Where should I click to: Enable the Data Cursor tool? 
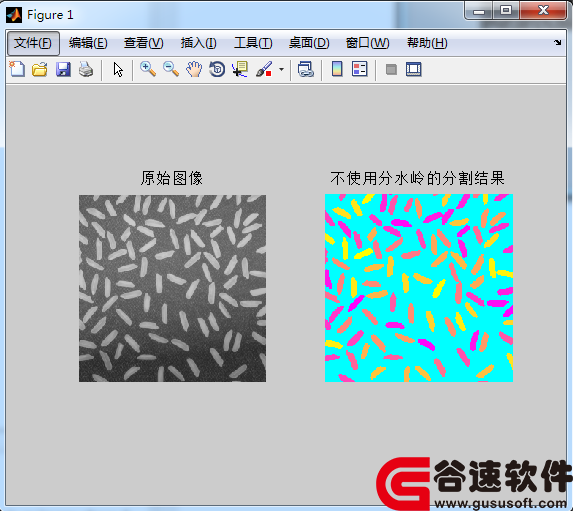(x=240, y=69)
